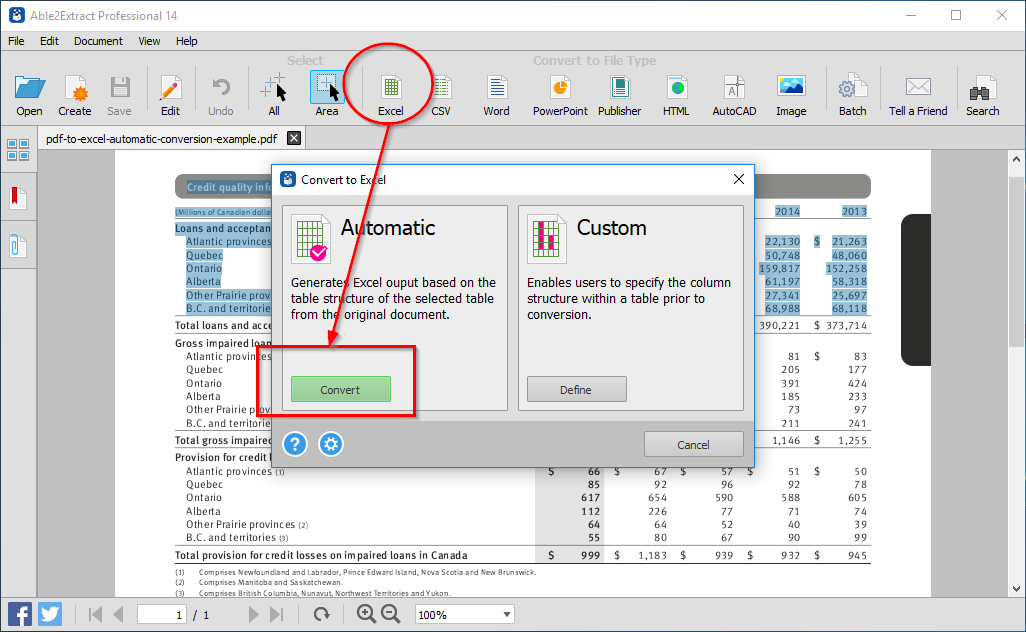Open the Help menu
The width and height of the screenshot is (1026, 632).
coord(186,41)
